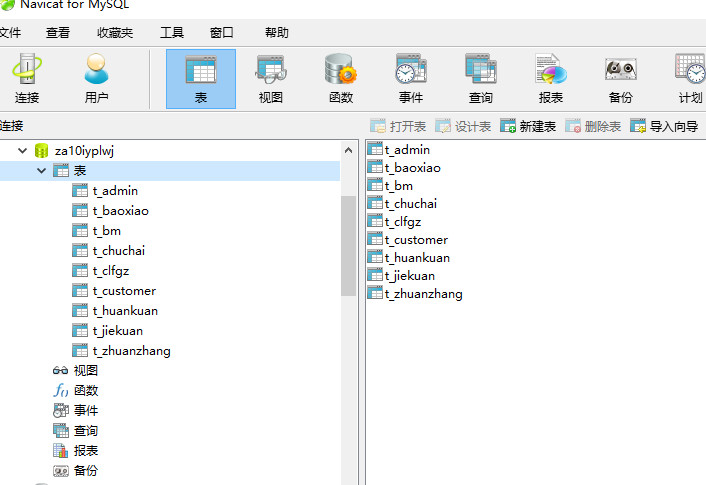This screenshot has width=706, height=485.
Task: Select t_chuchai in the connection tree
Action: 119,251
